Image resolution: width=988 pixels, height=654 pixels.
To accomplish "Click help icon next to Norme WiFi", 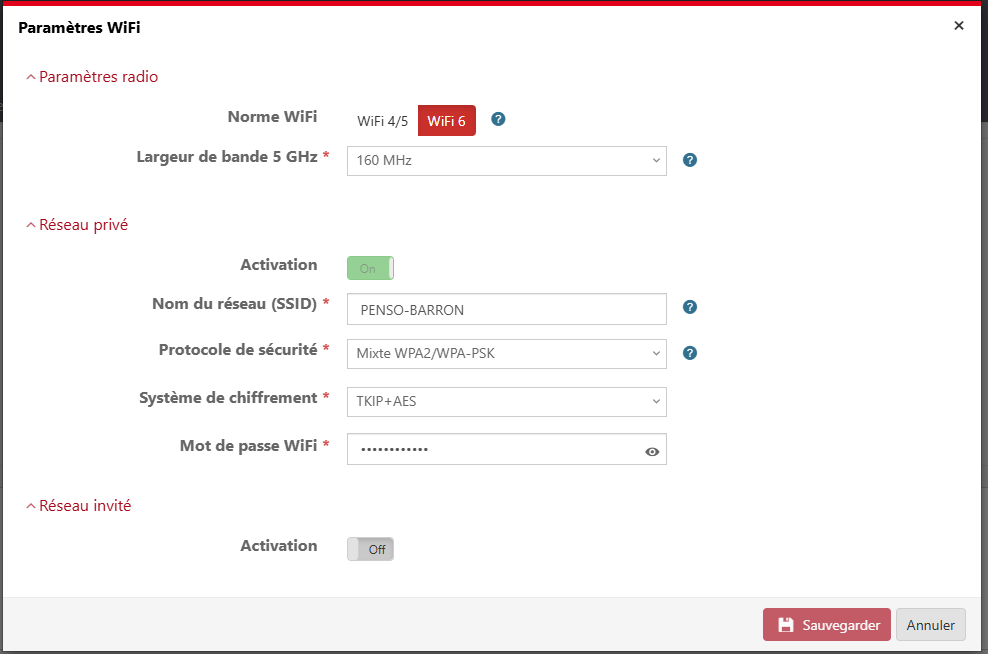I will click(x=498, y=119).
